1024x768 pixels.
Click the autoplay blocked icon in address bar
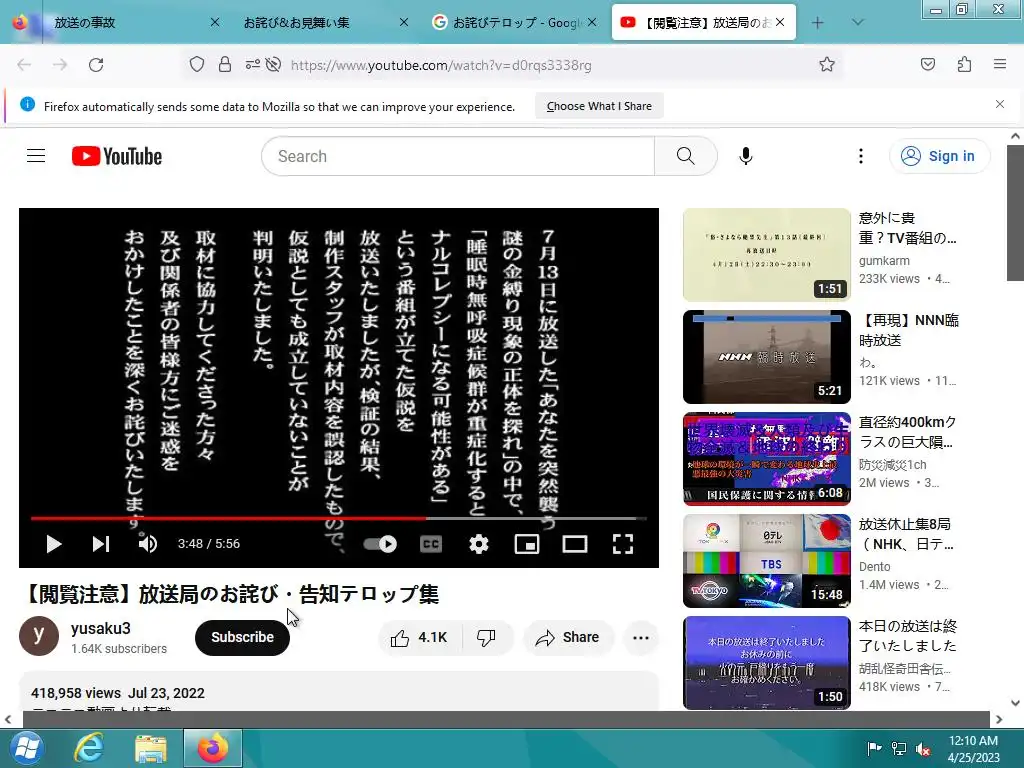click(x=274, y=65)
